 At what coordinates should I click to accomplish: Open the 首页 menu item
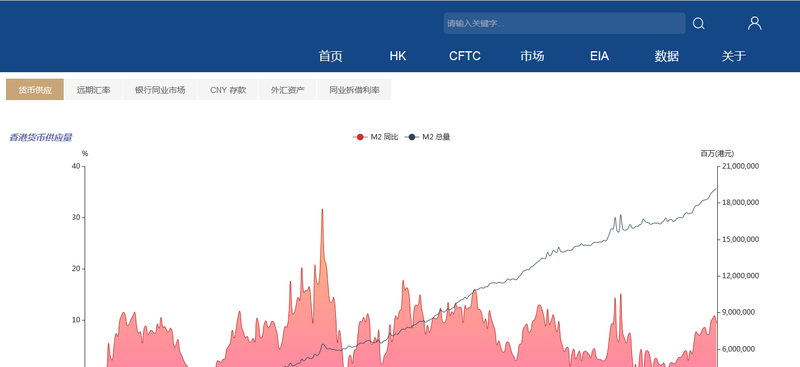tap(331, 56)
